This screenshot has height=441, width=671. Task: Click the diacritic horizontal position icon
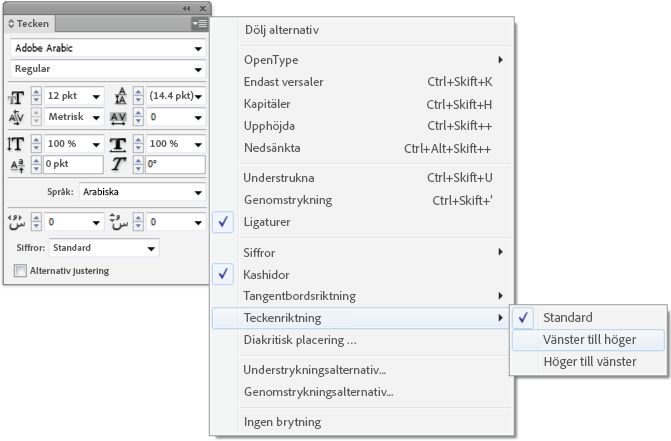pos(17,222)
